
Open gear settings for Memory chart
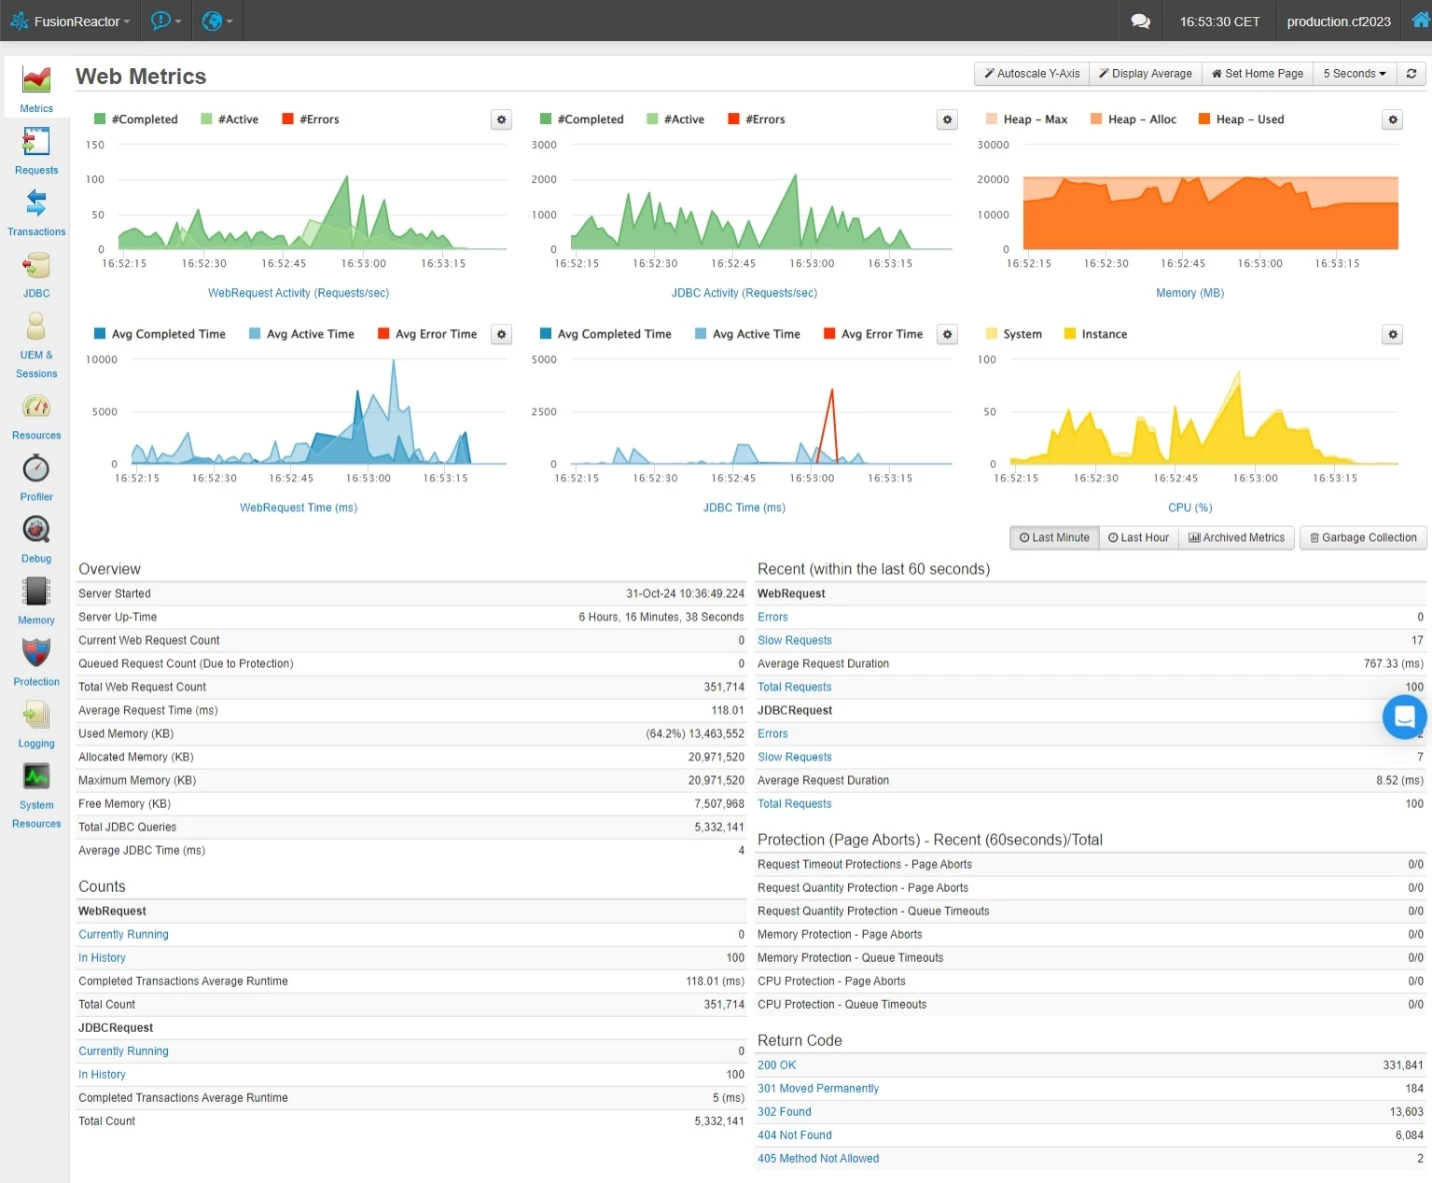click(x=1393, y=120)
